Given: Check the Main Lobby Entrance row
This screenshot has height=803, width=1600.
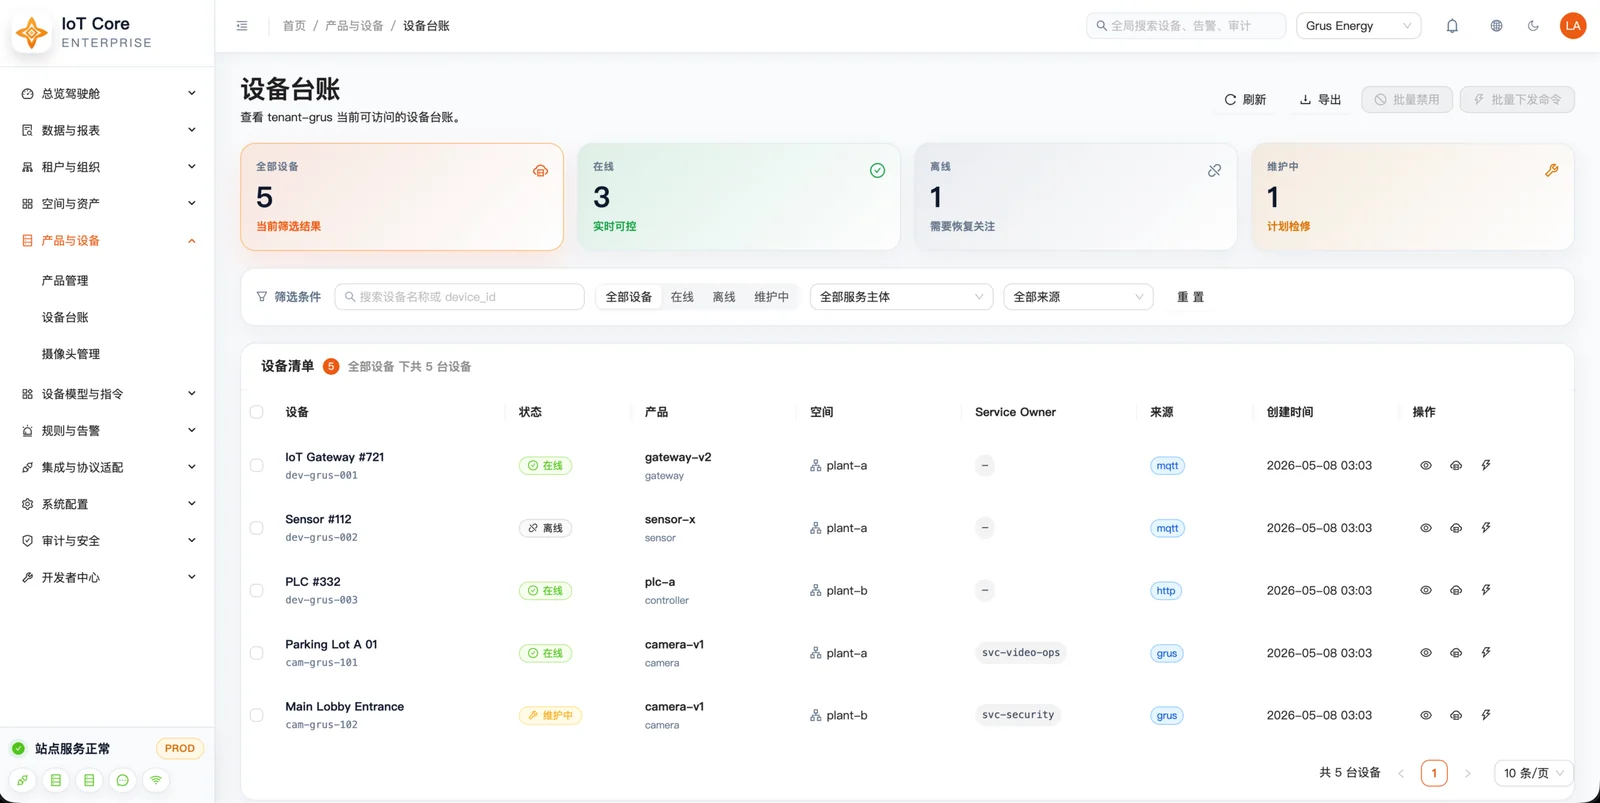Looking at the screenshot, I should (257, 716).
